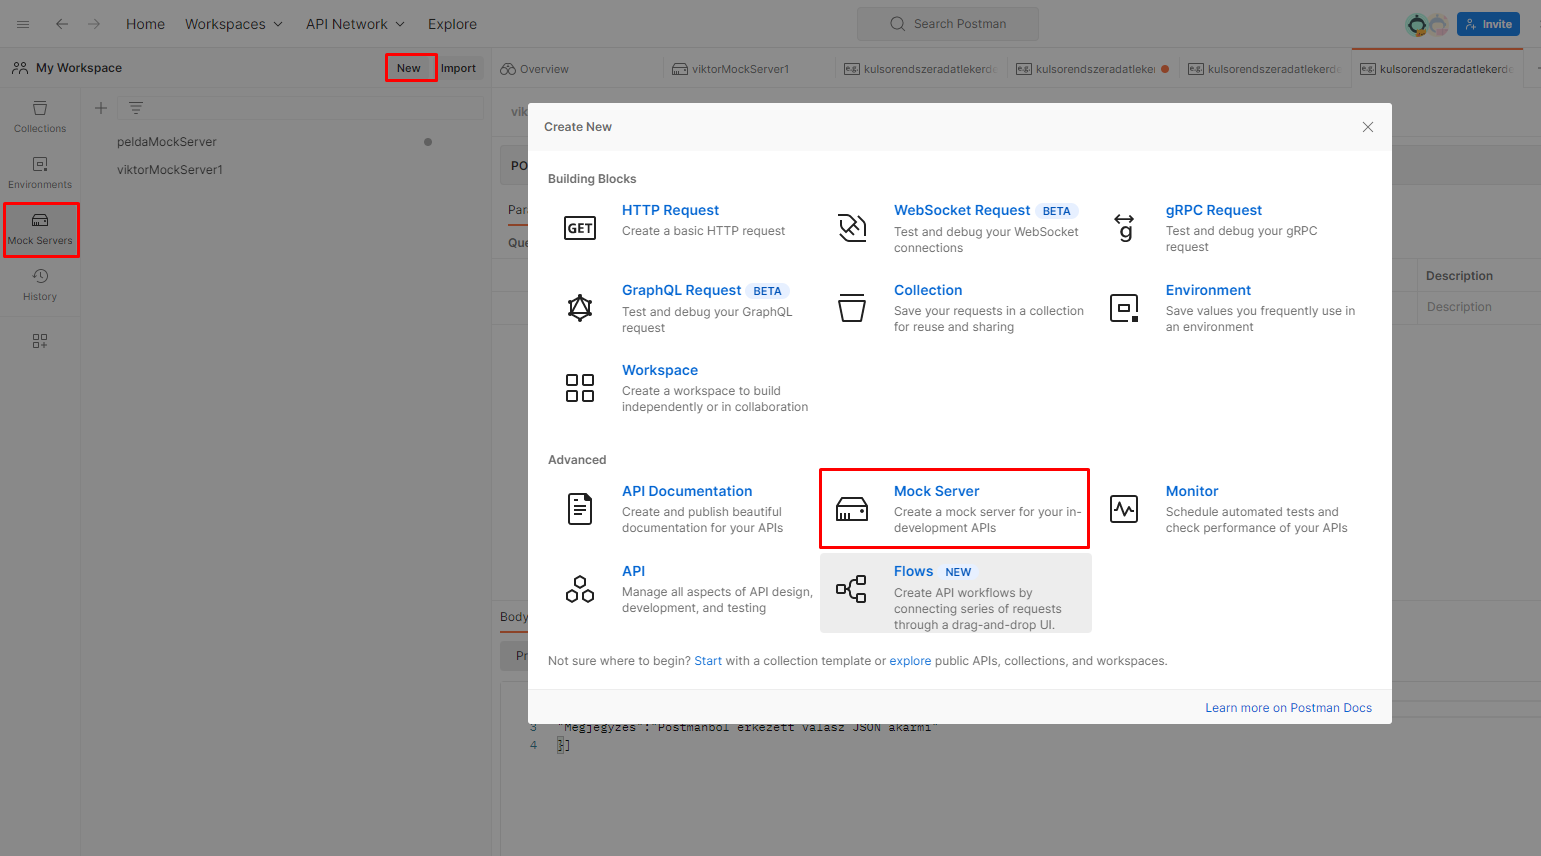Click the API hexagons icon
Image resolution: width=1541 pixels, height=856 pixels.
click(x=580, y=589)
